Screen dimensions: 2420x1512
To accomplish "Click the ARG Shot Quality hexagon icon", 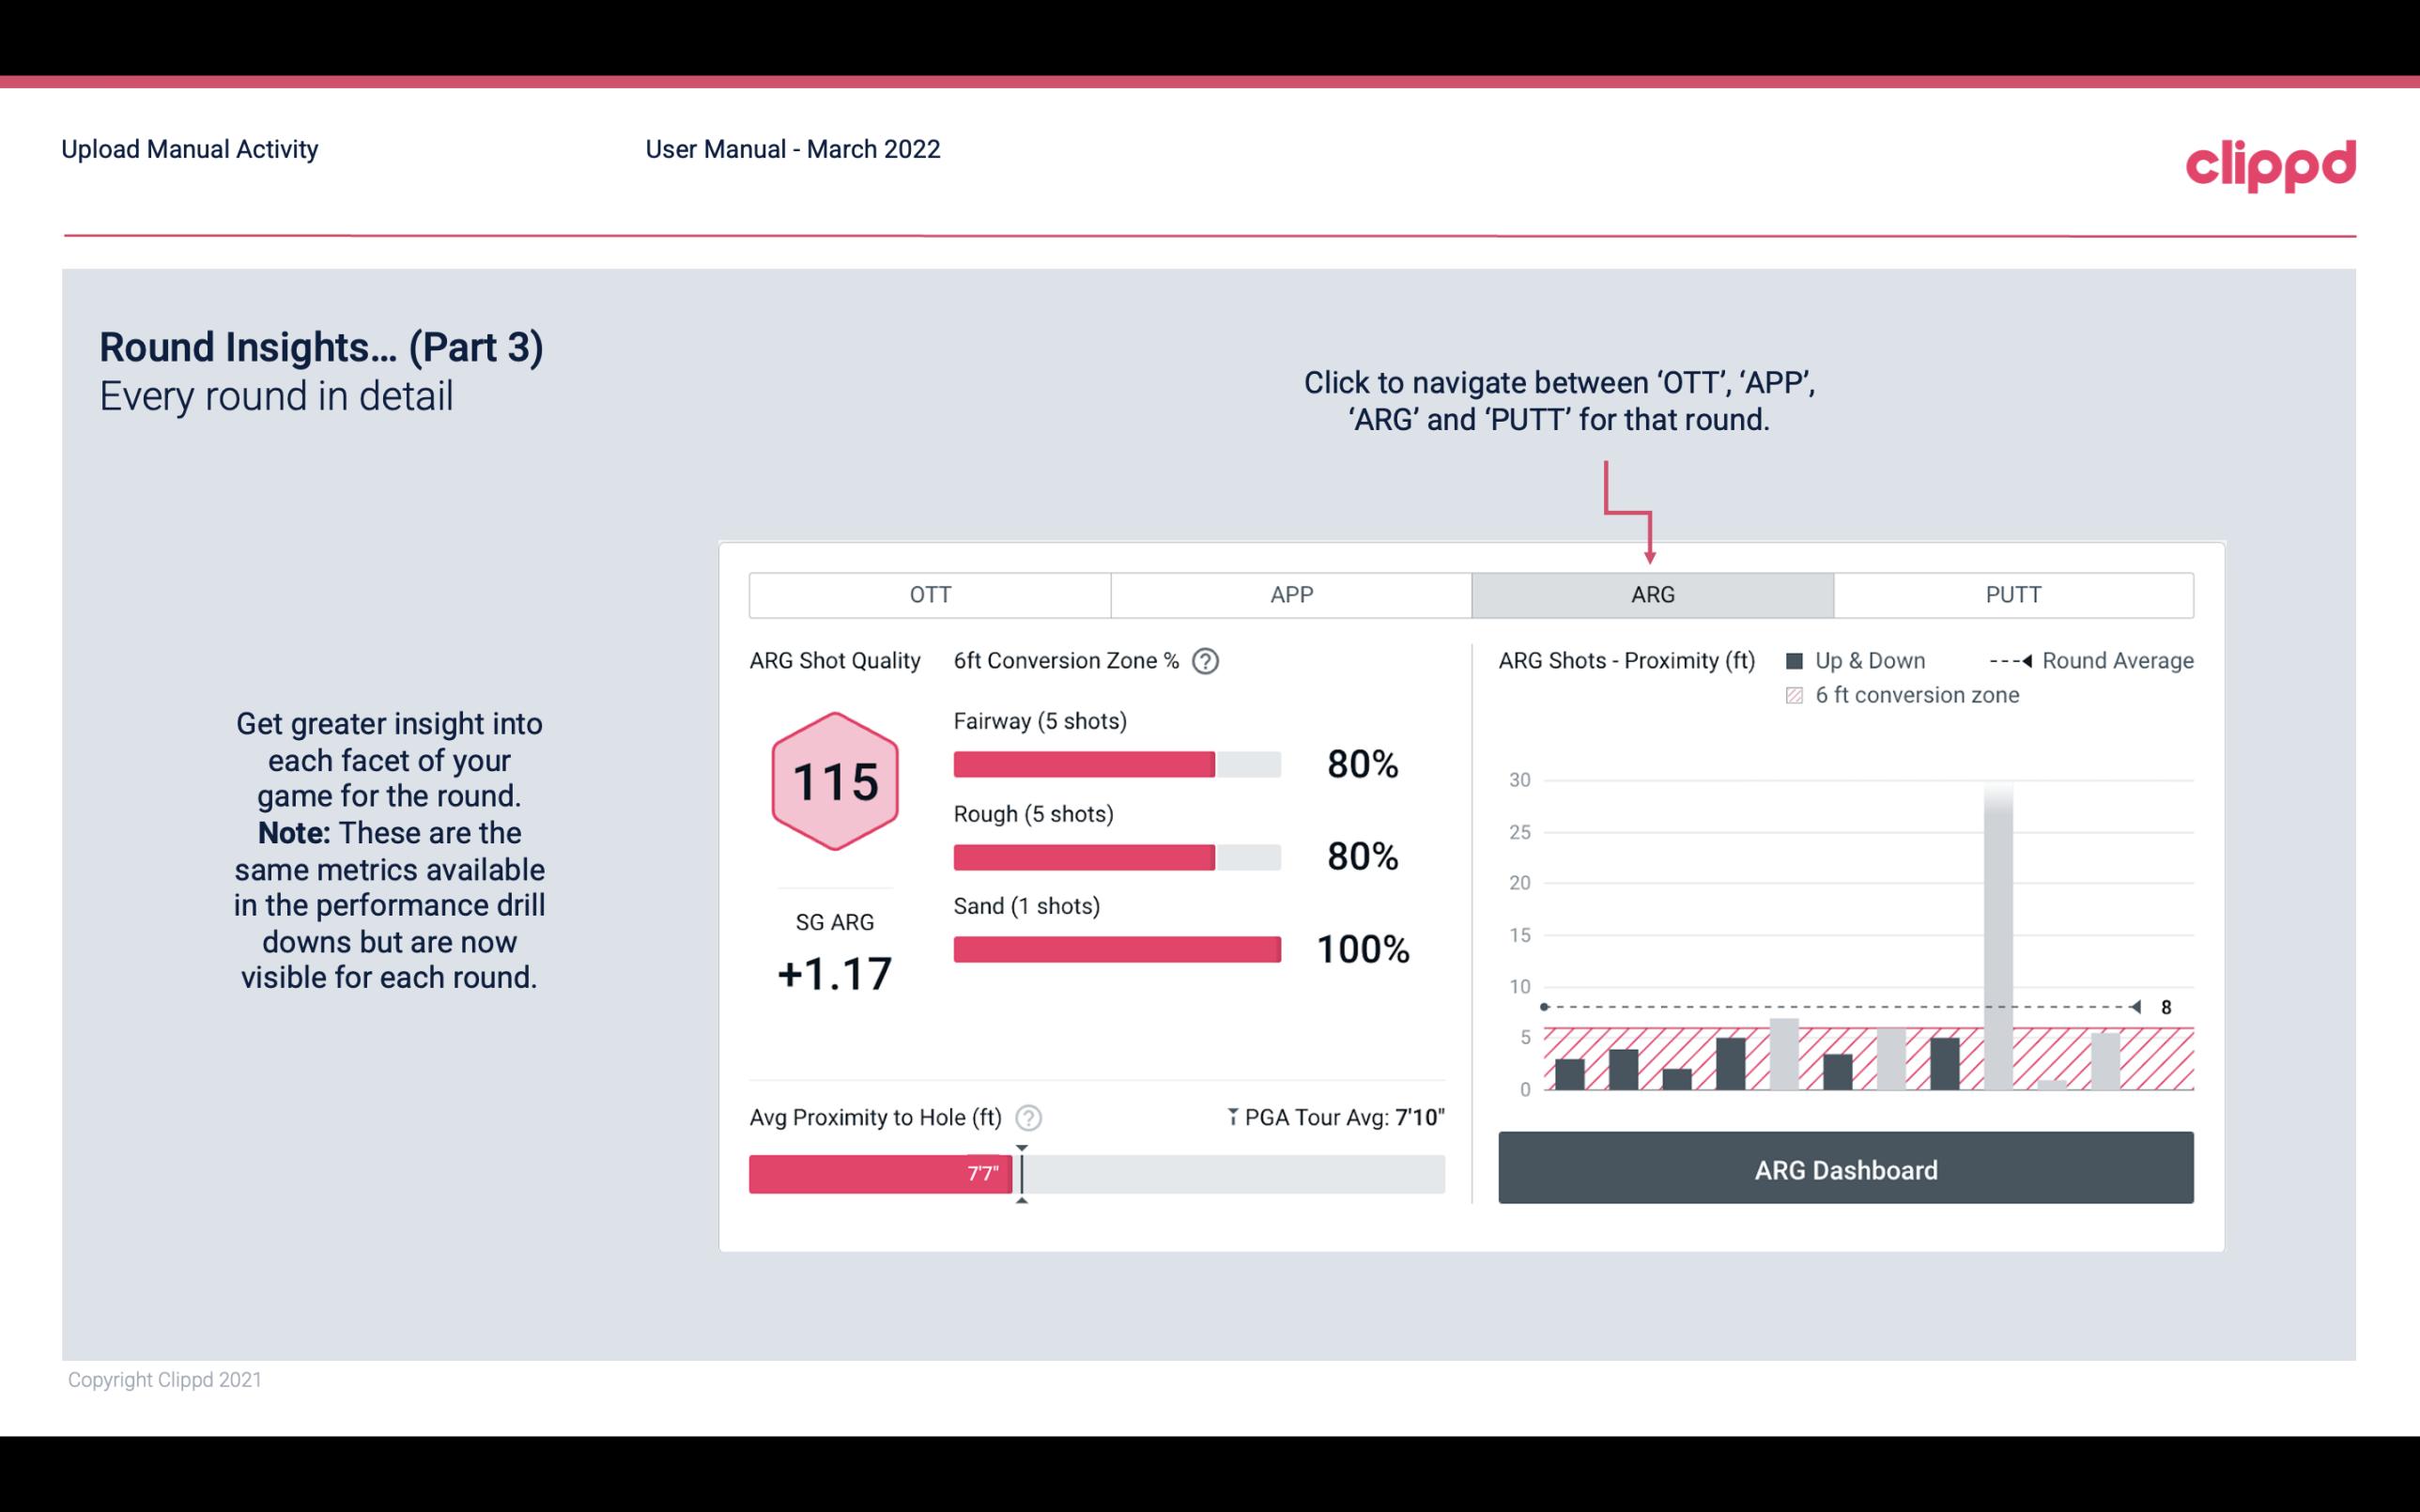I will pyautogui.click(x=834, y=782).
